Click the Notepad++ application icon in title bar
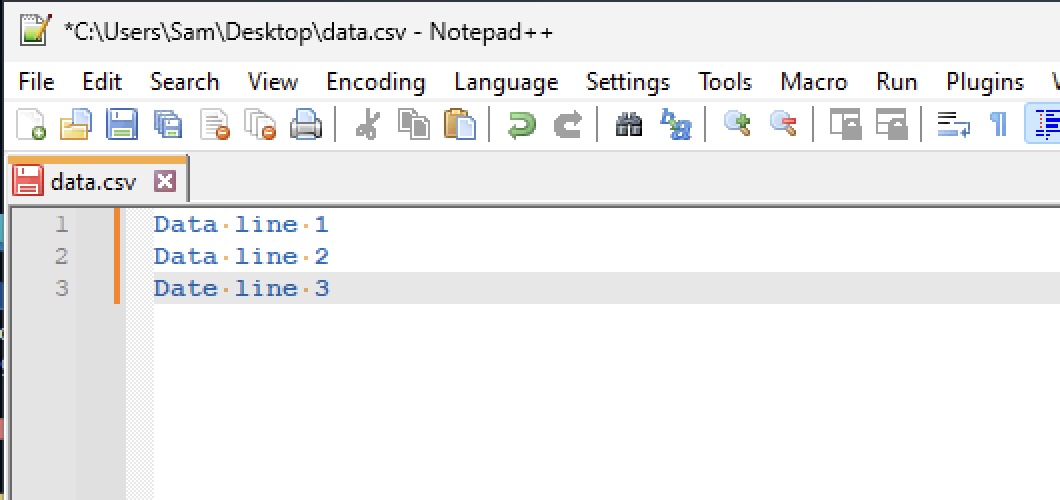The height and width of the screenshot is (500, 1060). (x=35, y=29)
